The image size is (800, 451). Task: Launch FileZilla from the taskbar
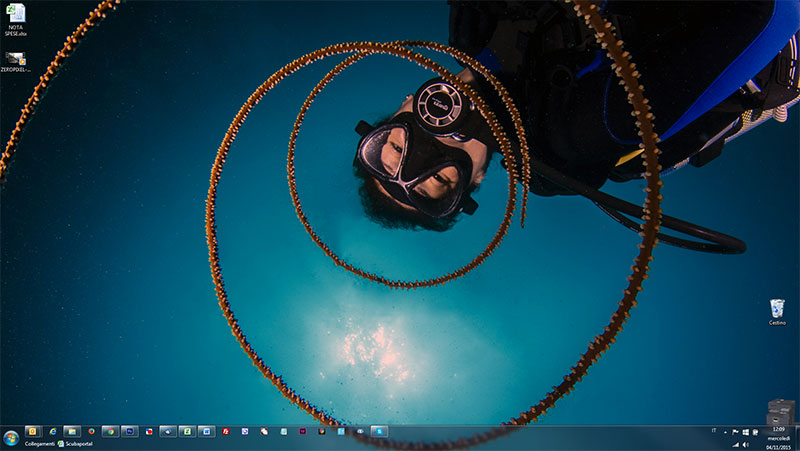(226, 431)
